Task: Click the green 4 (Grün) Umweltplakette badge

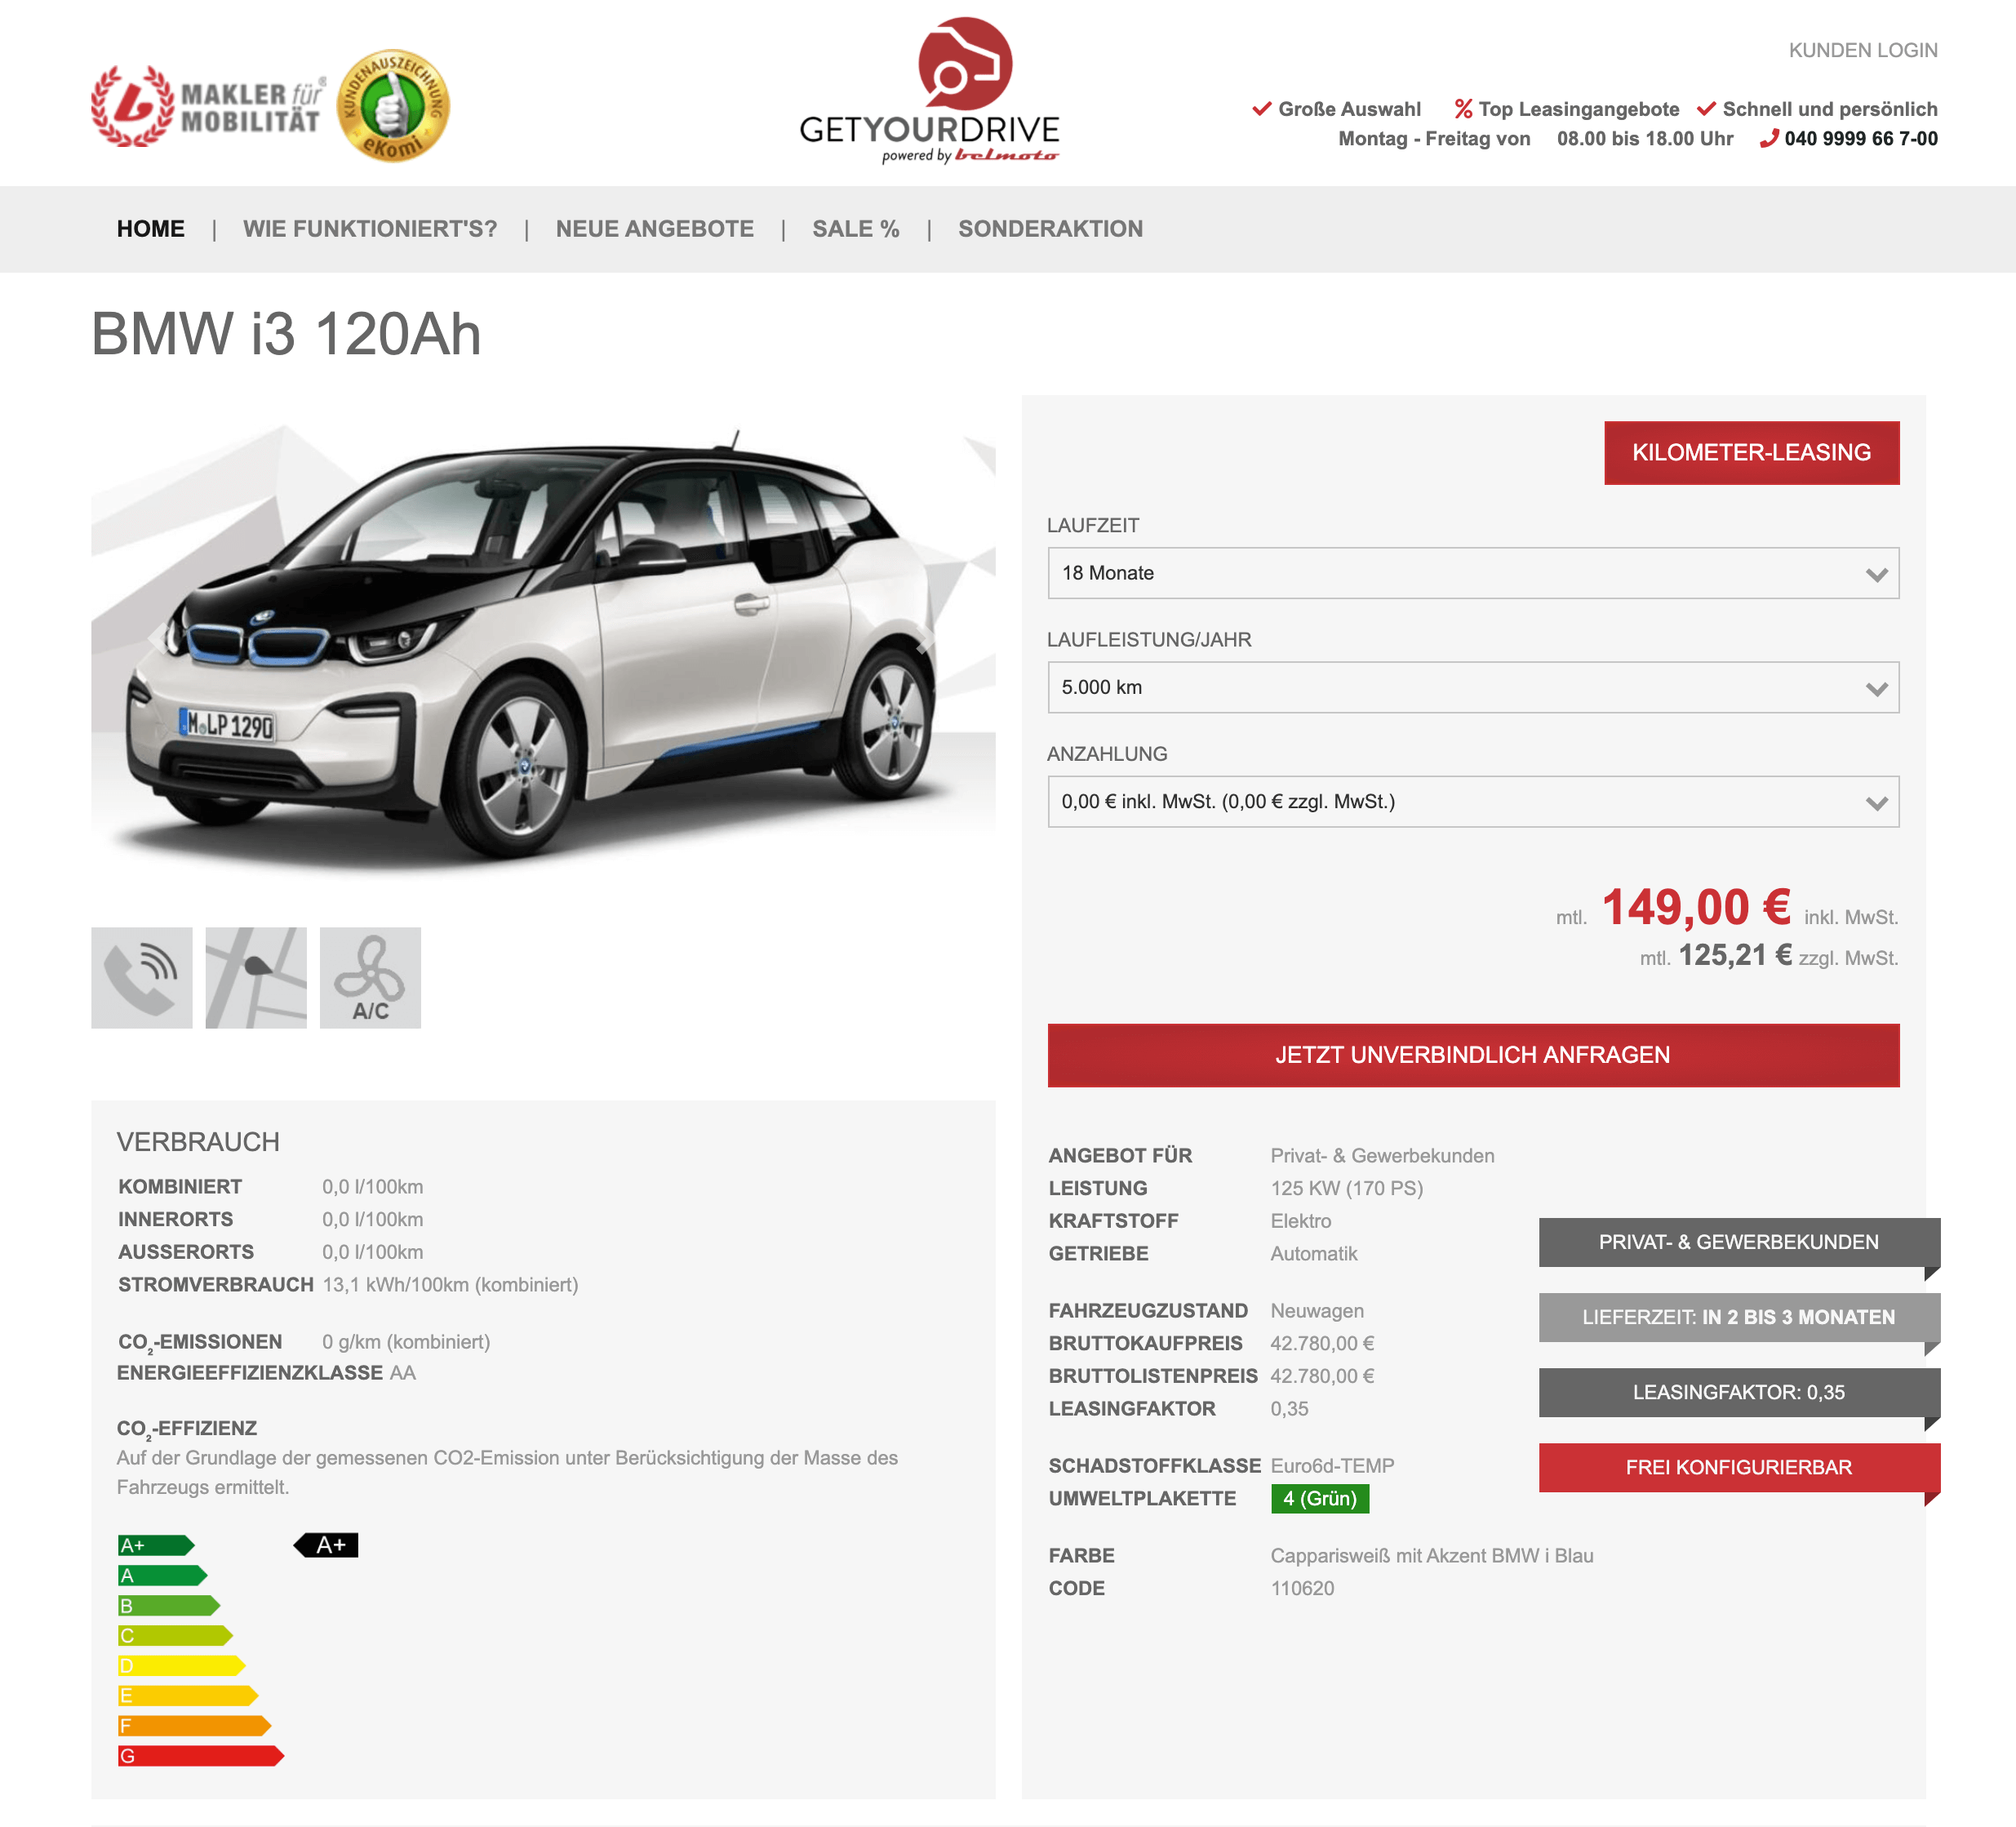Action: 1320,1498
